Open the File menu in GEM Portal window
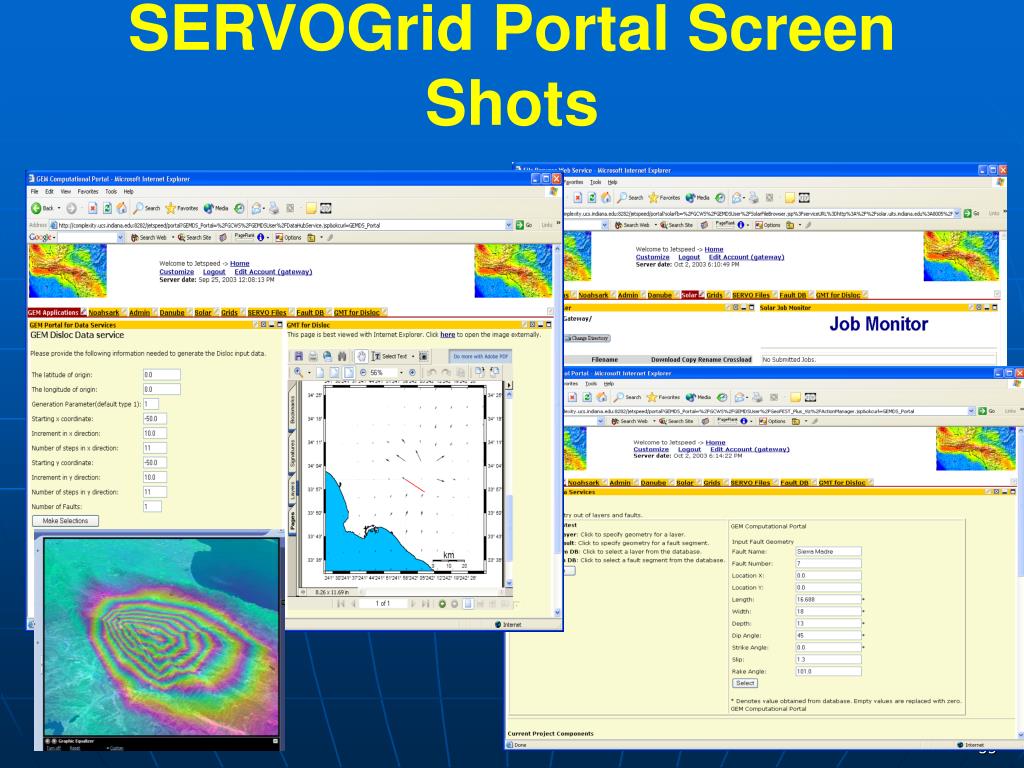Screen dimensions: 1024x768 tap(34, 191)
